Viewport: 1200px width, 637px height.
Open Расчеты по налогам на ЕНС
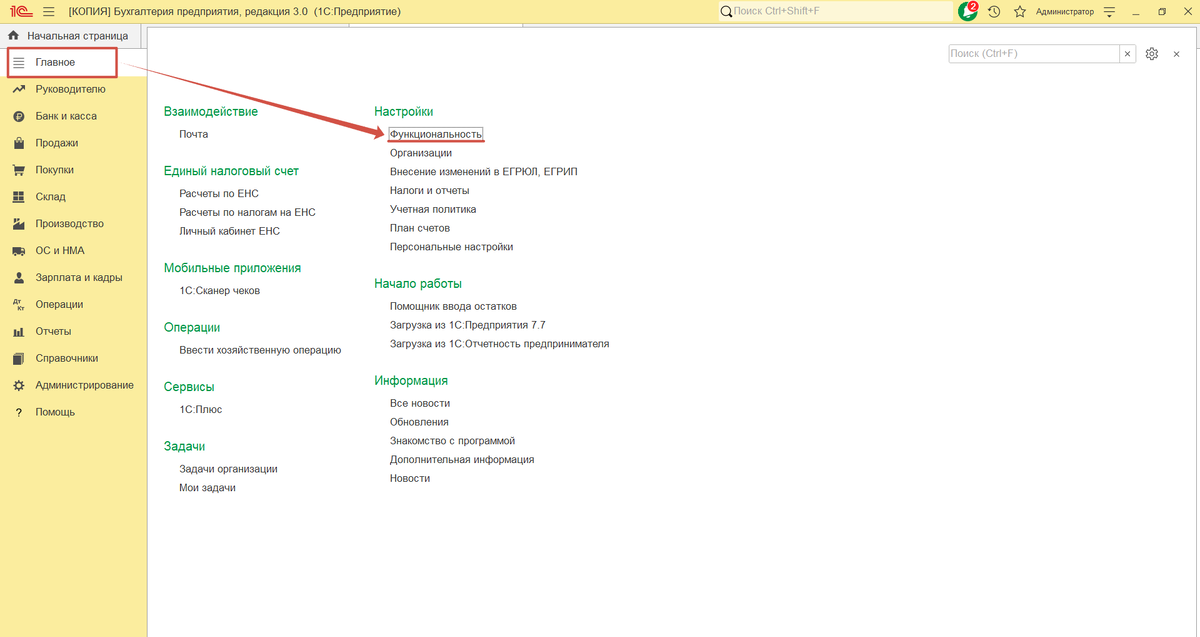tap(247, 212)
